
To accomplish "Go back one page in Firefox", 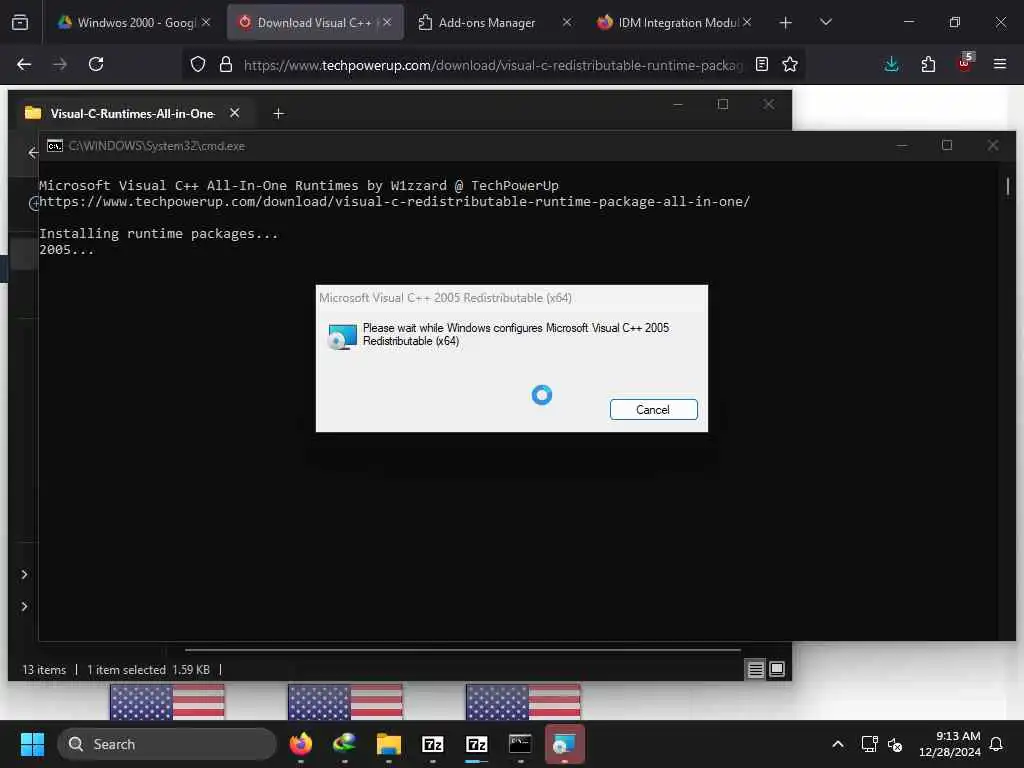I will click(x=24, y=64).
